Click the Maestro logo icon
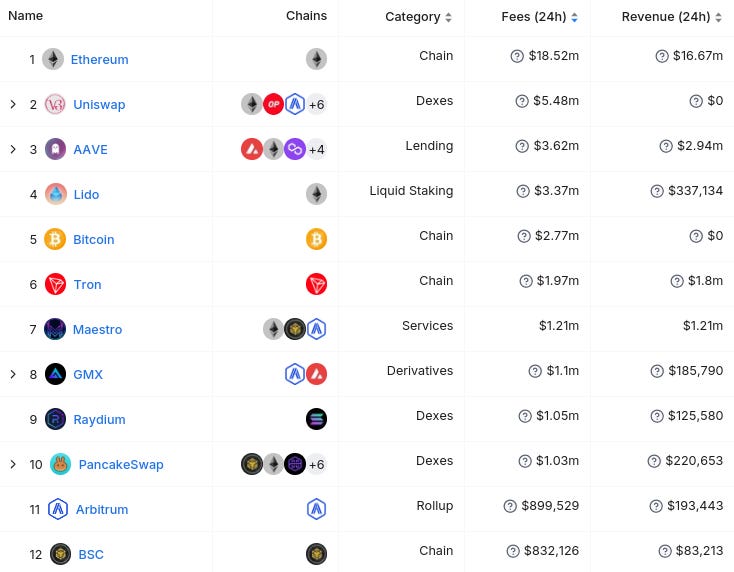The width and height of the screenshot is (734, 572). point(55,329)
